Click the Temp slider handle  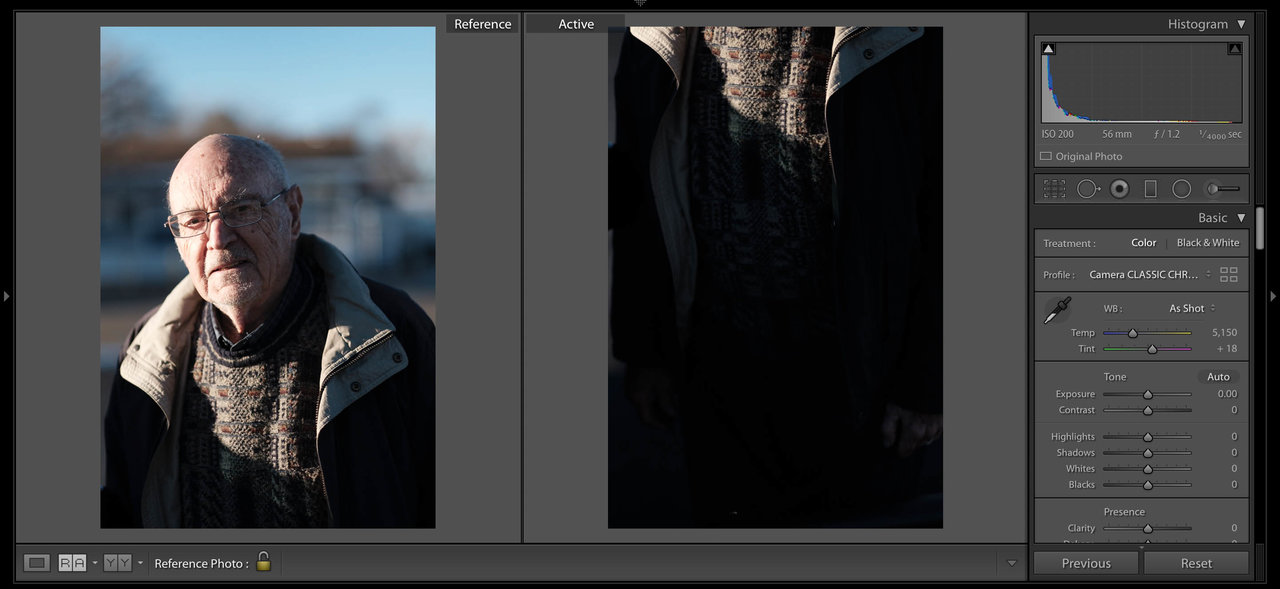1132,333
